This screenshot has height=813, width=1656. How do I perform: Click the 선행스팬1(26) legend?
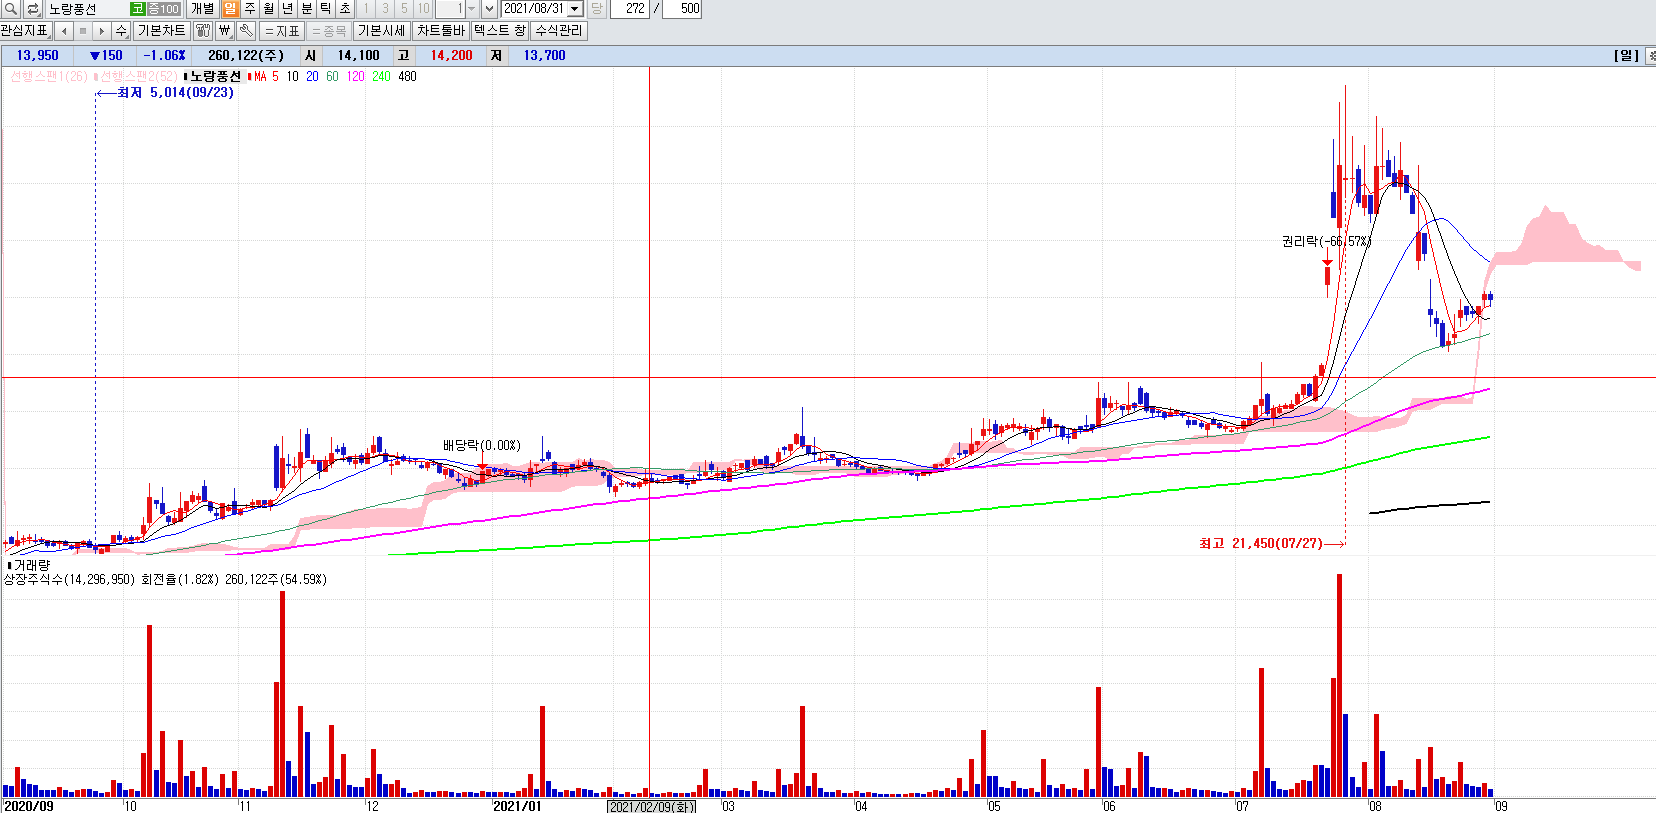(x=49, y=76)
